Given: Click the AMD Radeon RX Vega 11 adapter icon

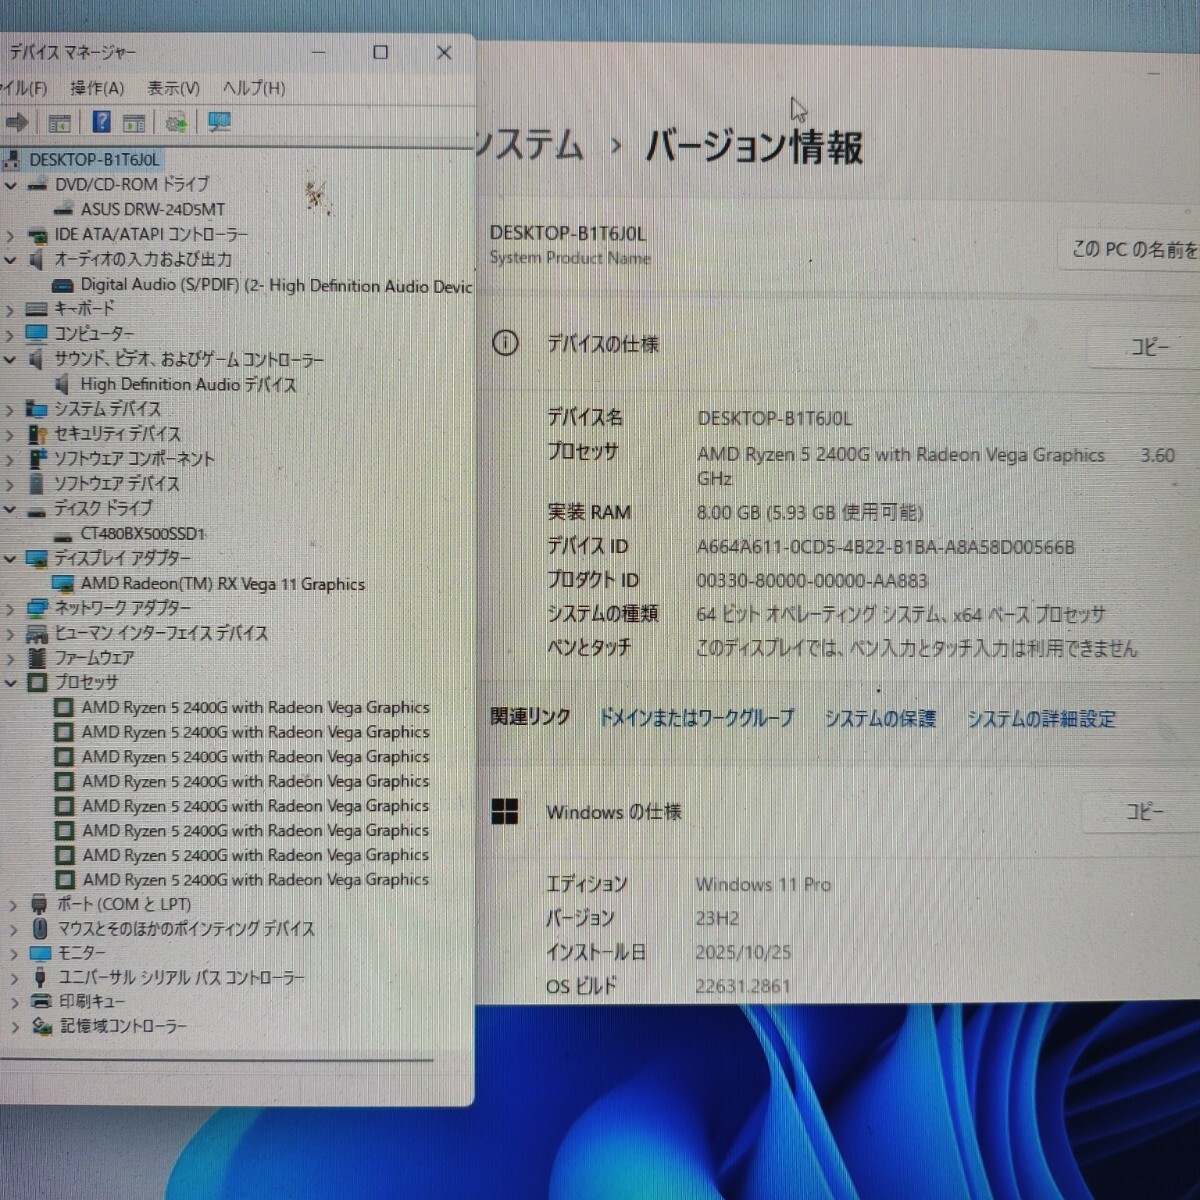Looking at the screenshot, I should 63,583.
